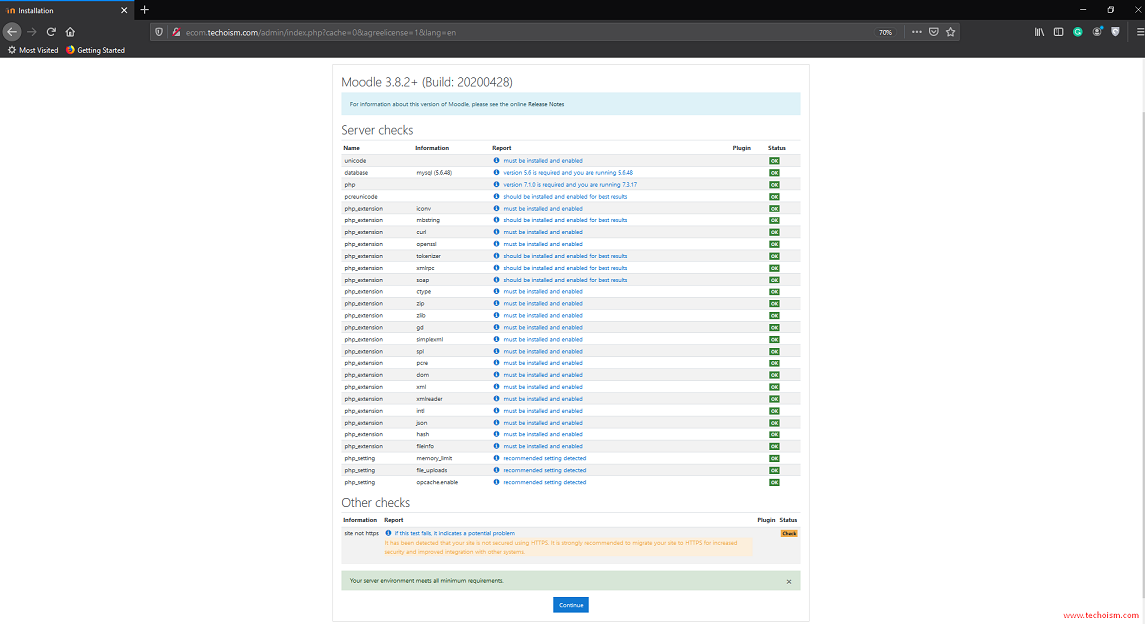Open the page actions three-dot menu

pyautogui.click(x=916, y=32)
